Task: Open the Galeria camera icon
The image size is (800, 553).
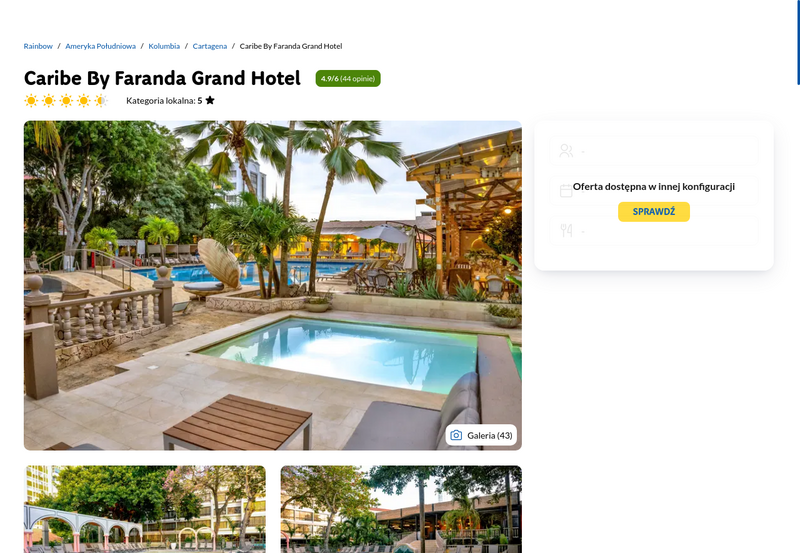Action: (456, 435)
